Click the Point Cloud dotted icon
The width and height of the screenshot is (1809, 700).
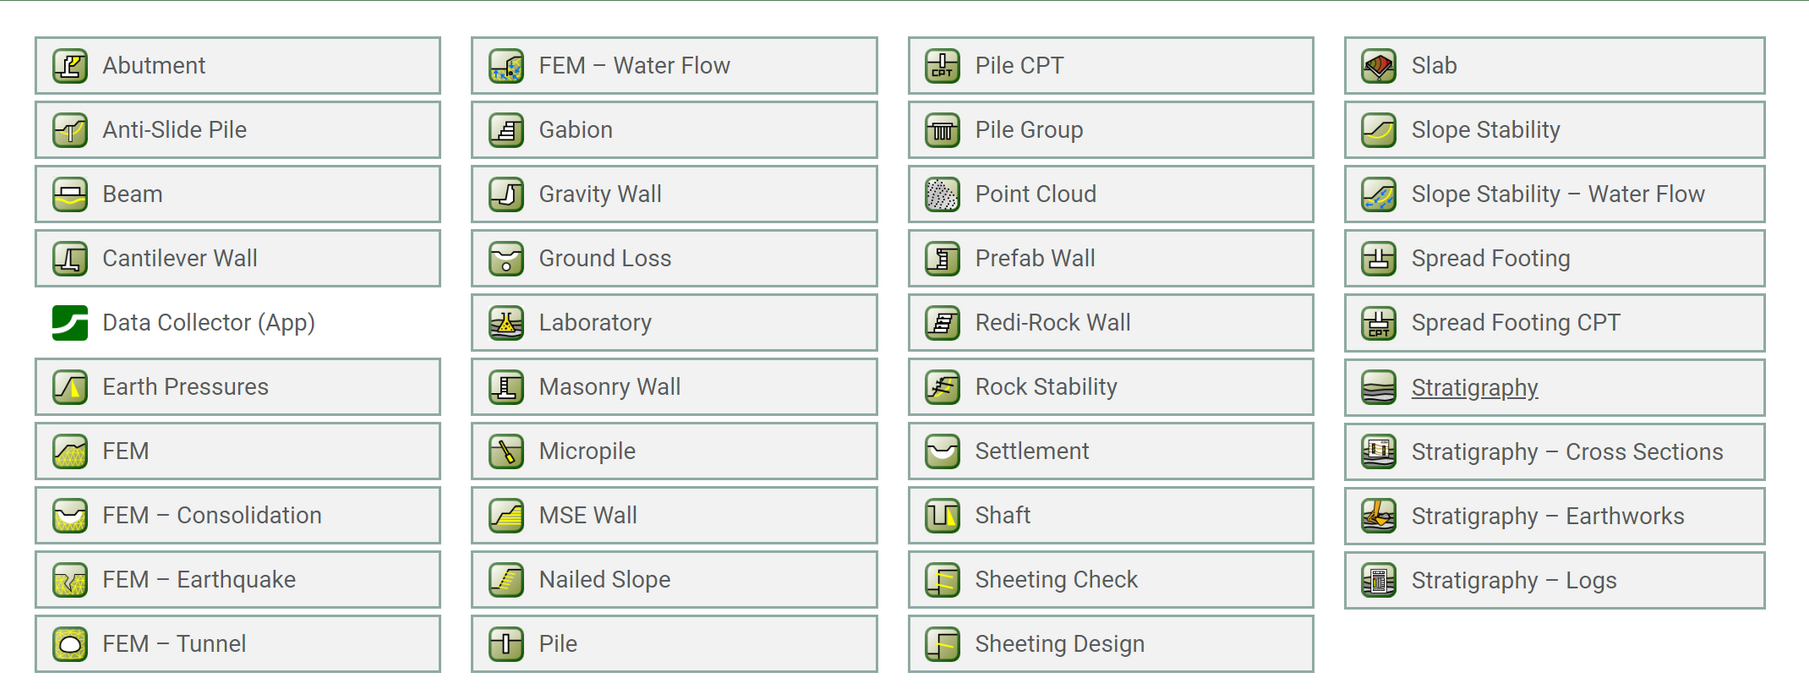[942, 194]
